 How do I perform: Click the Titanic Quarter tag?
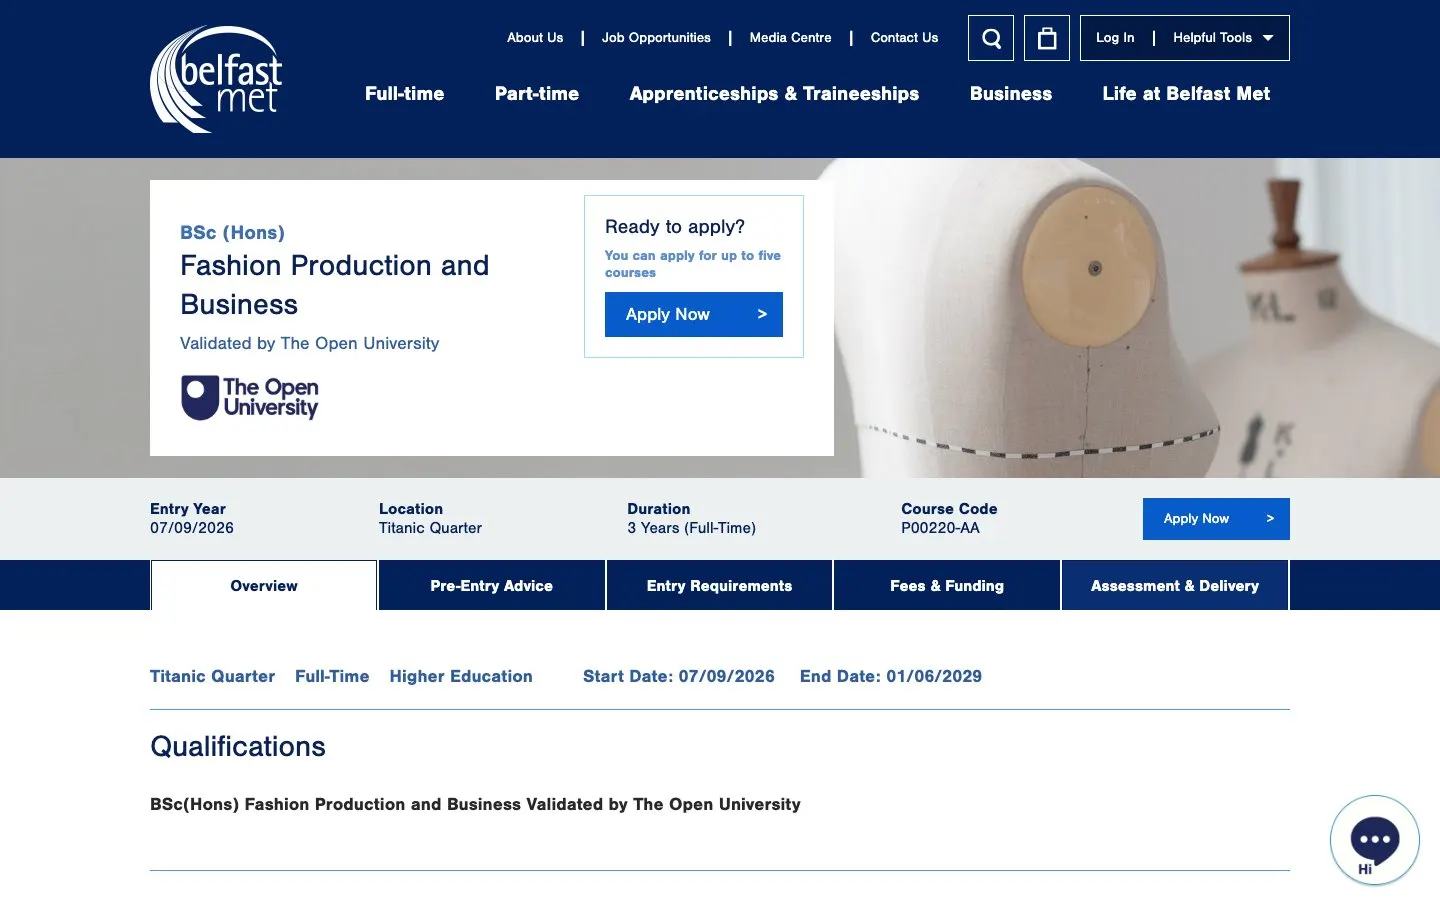coord(212,677)
